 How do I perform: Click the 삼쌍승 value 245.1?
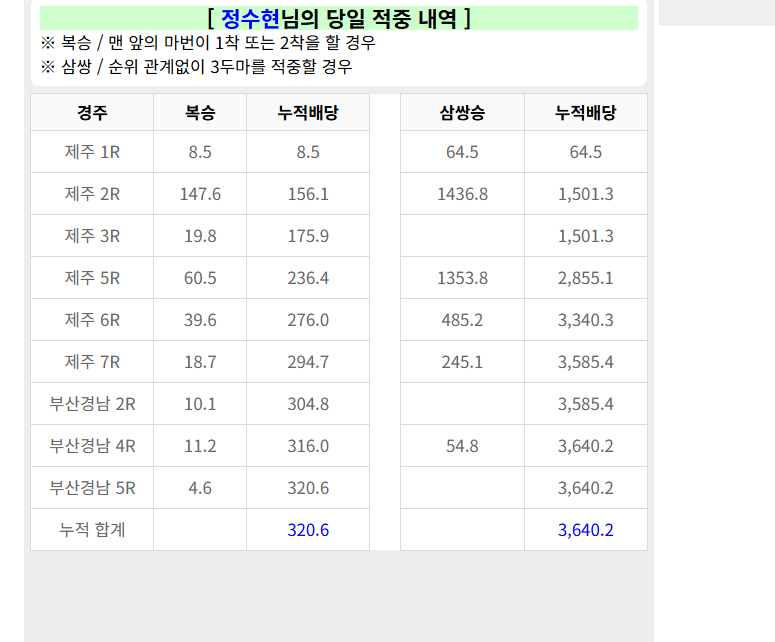pyautogui.click(x=462, y=362)
